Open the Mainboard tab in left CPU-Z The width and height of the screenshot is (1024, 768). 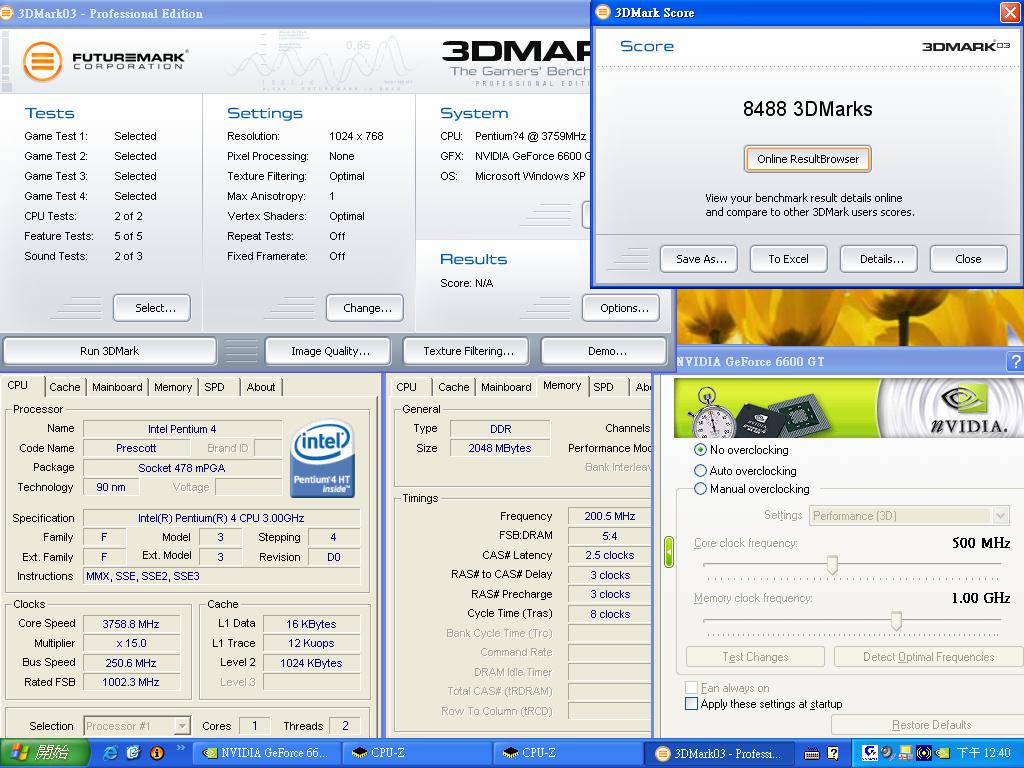[117, 387]
